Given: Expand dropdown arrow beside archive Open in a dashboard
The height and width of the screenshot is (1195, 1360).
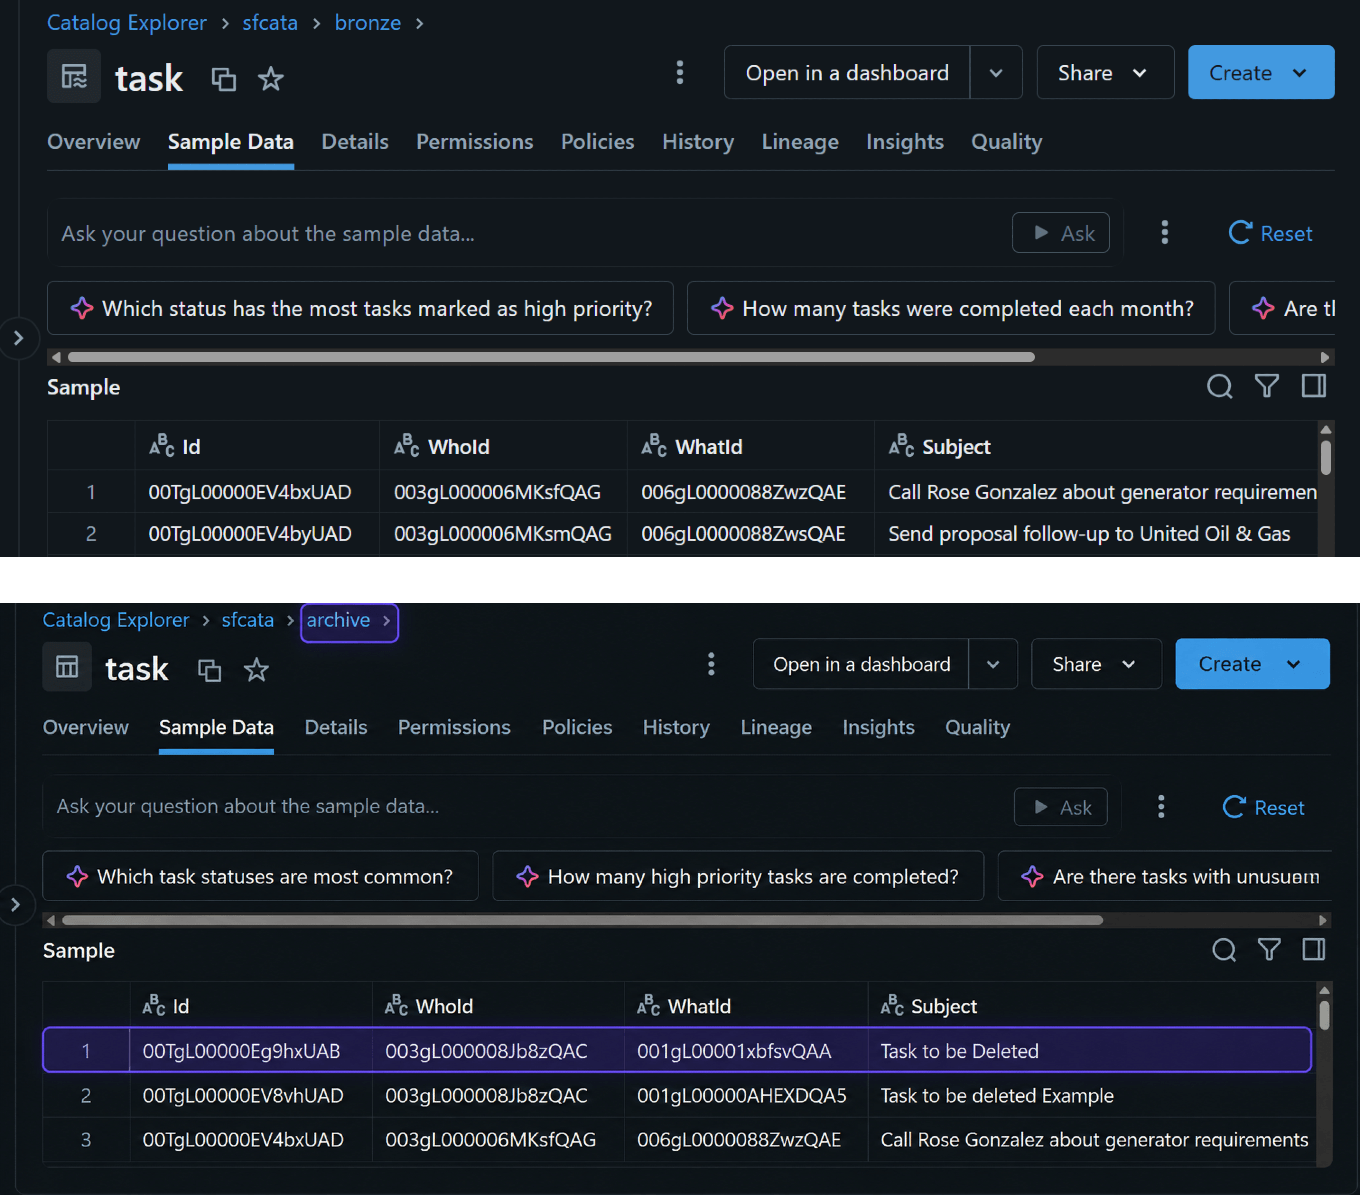Looking at the screenshot, I should (993, 664).
